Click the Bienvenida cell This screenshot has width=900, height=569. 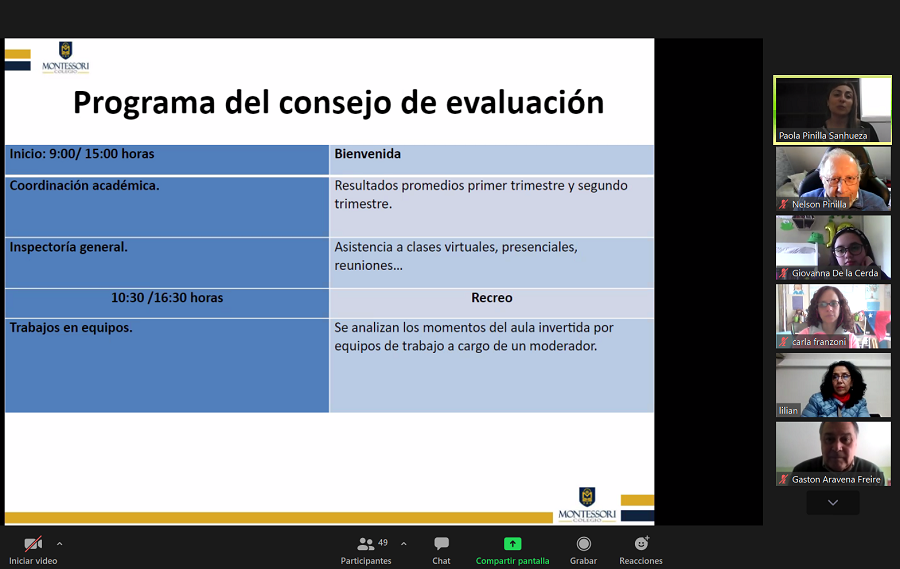pos(492,160)
